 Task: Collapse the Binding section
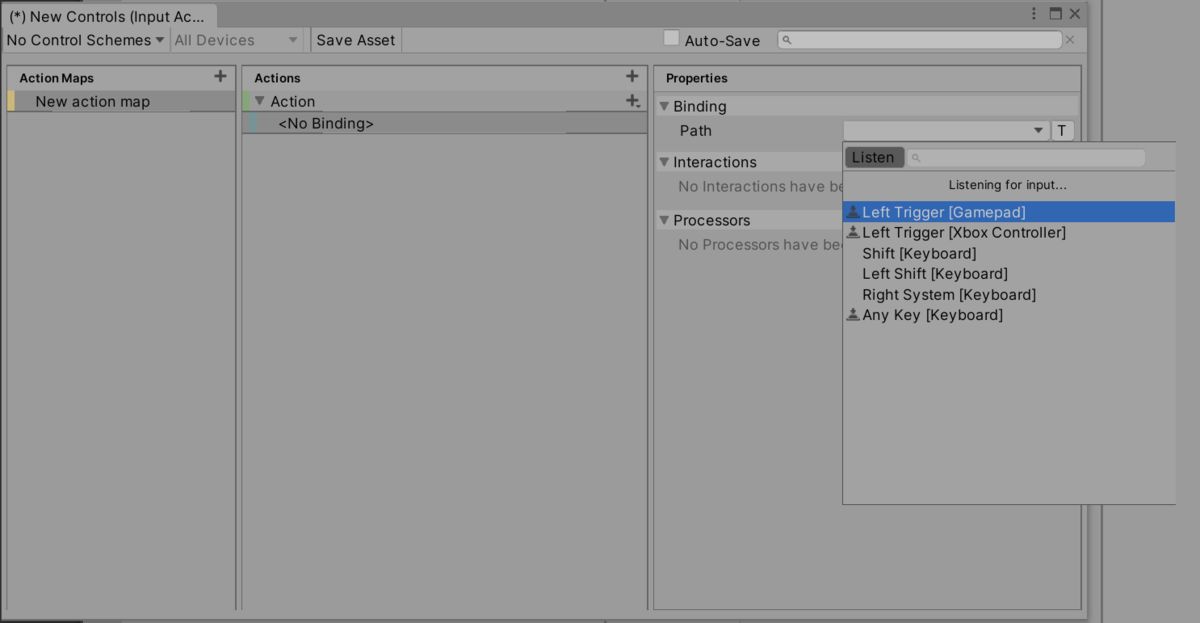coord(663,106)
